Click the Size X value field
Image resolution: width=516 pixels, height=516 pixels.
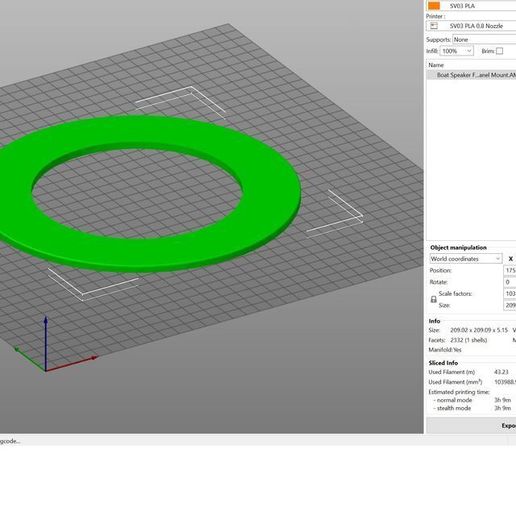point(510,305)
